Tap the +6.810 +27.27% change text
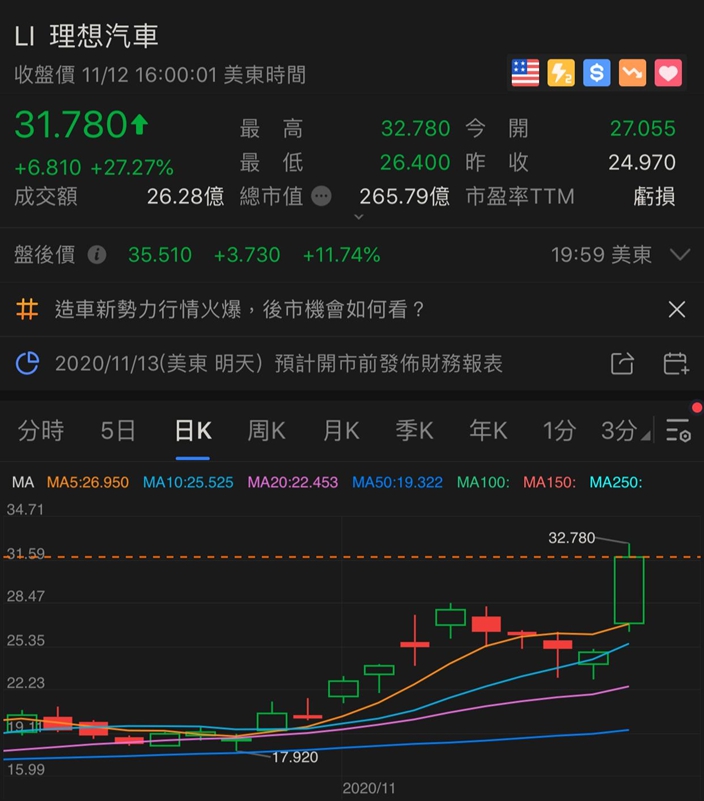This screenshot has width=704, height=801. [94, 167]
